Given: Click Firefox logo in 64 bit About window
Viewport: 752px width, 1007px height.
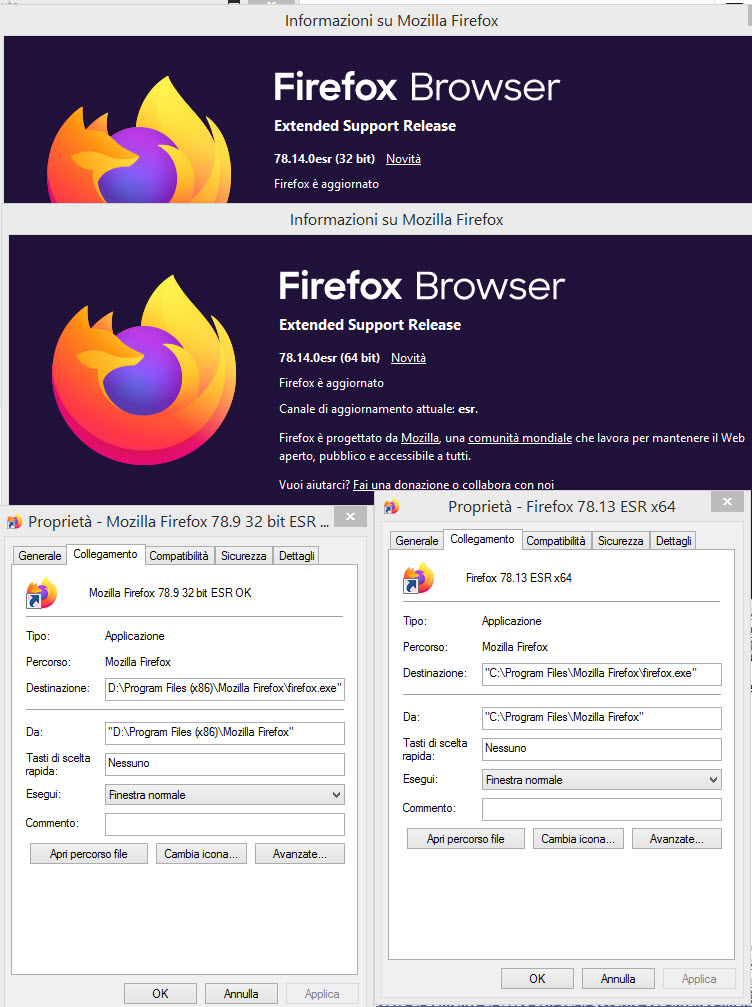Looking at the screenshot, I should 144,370.
